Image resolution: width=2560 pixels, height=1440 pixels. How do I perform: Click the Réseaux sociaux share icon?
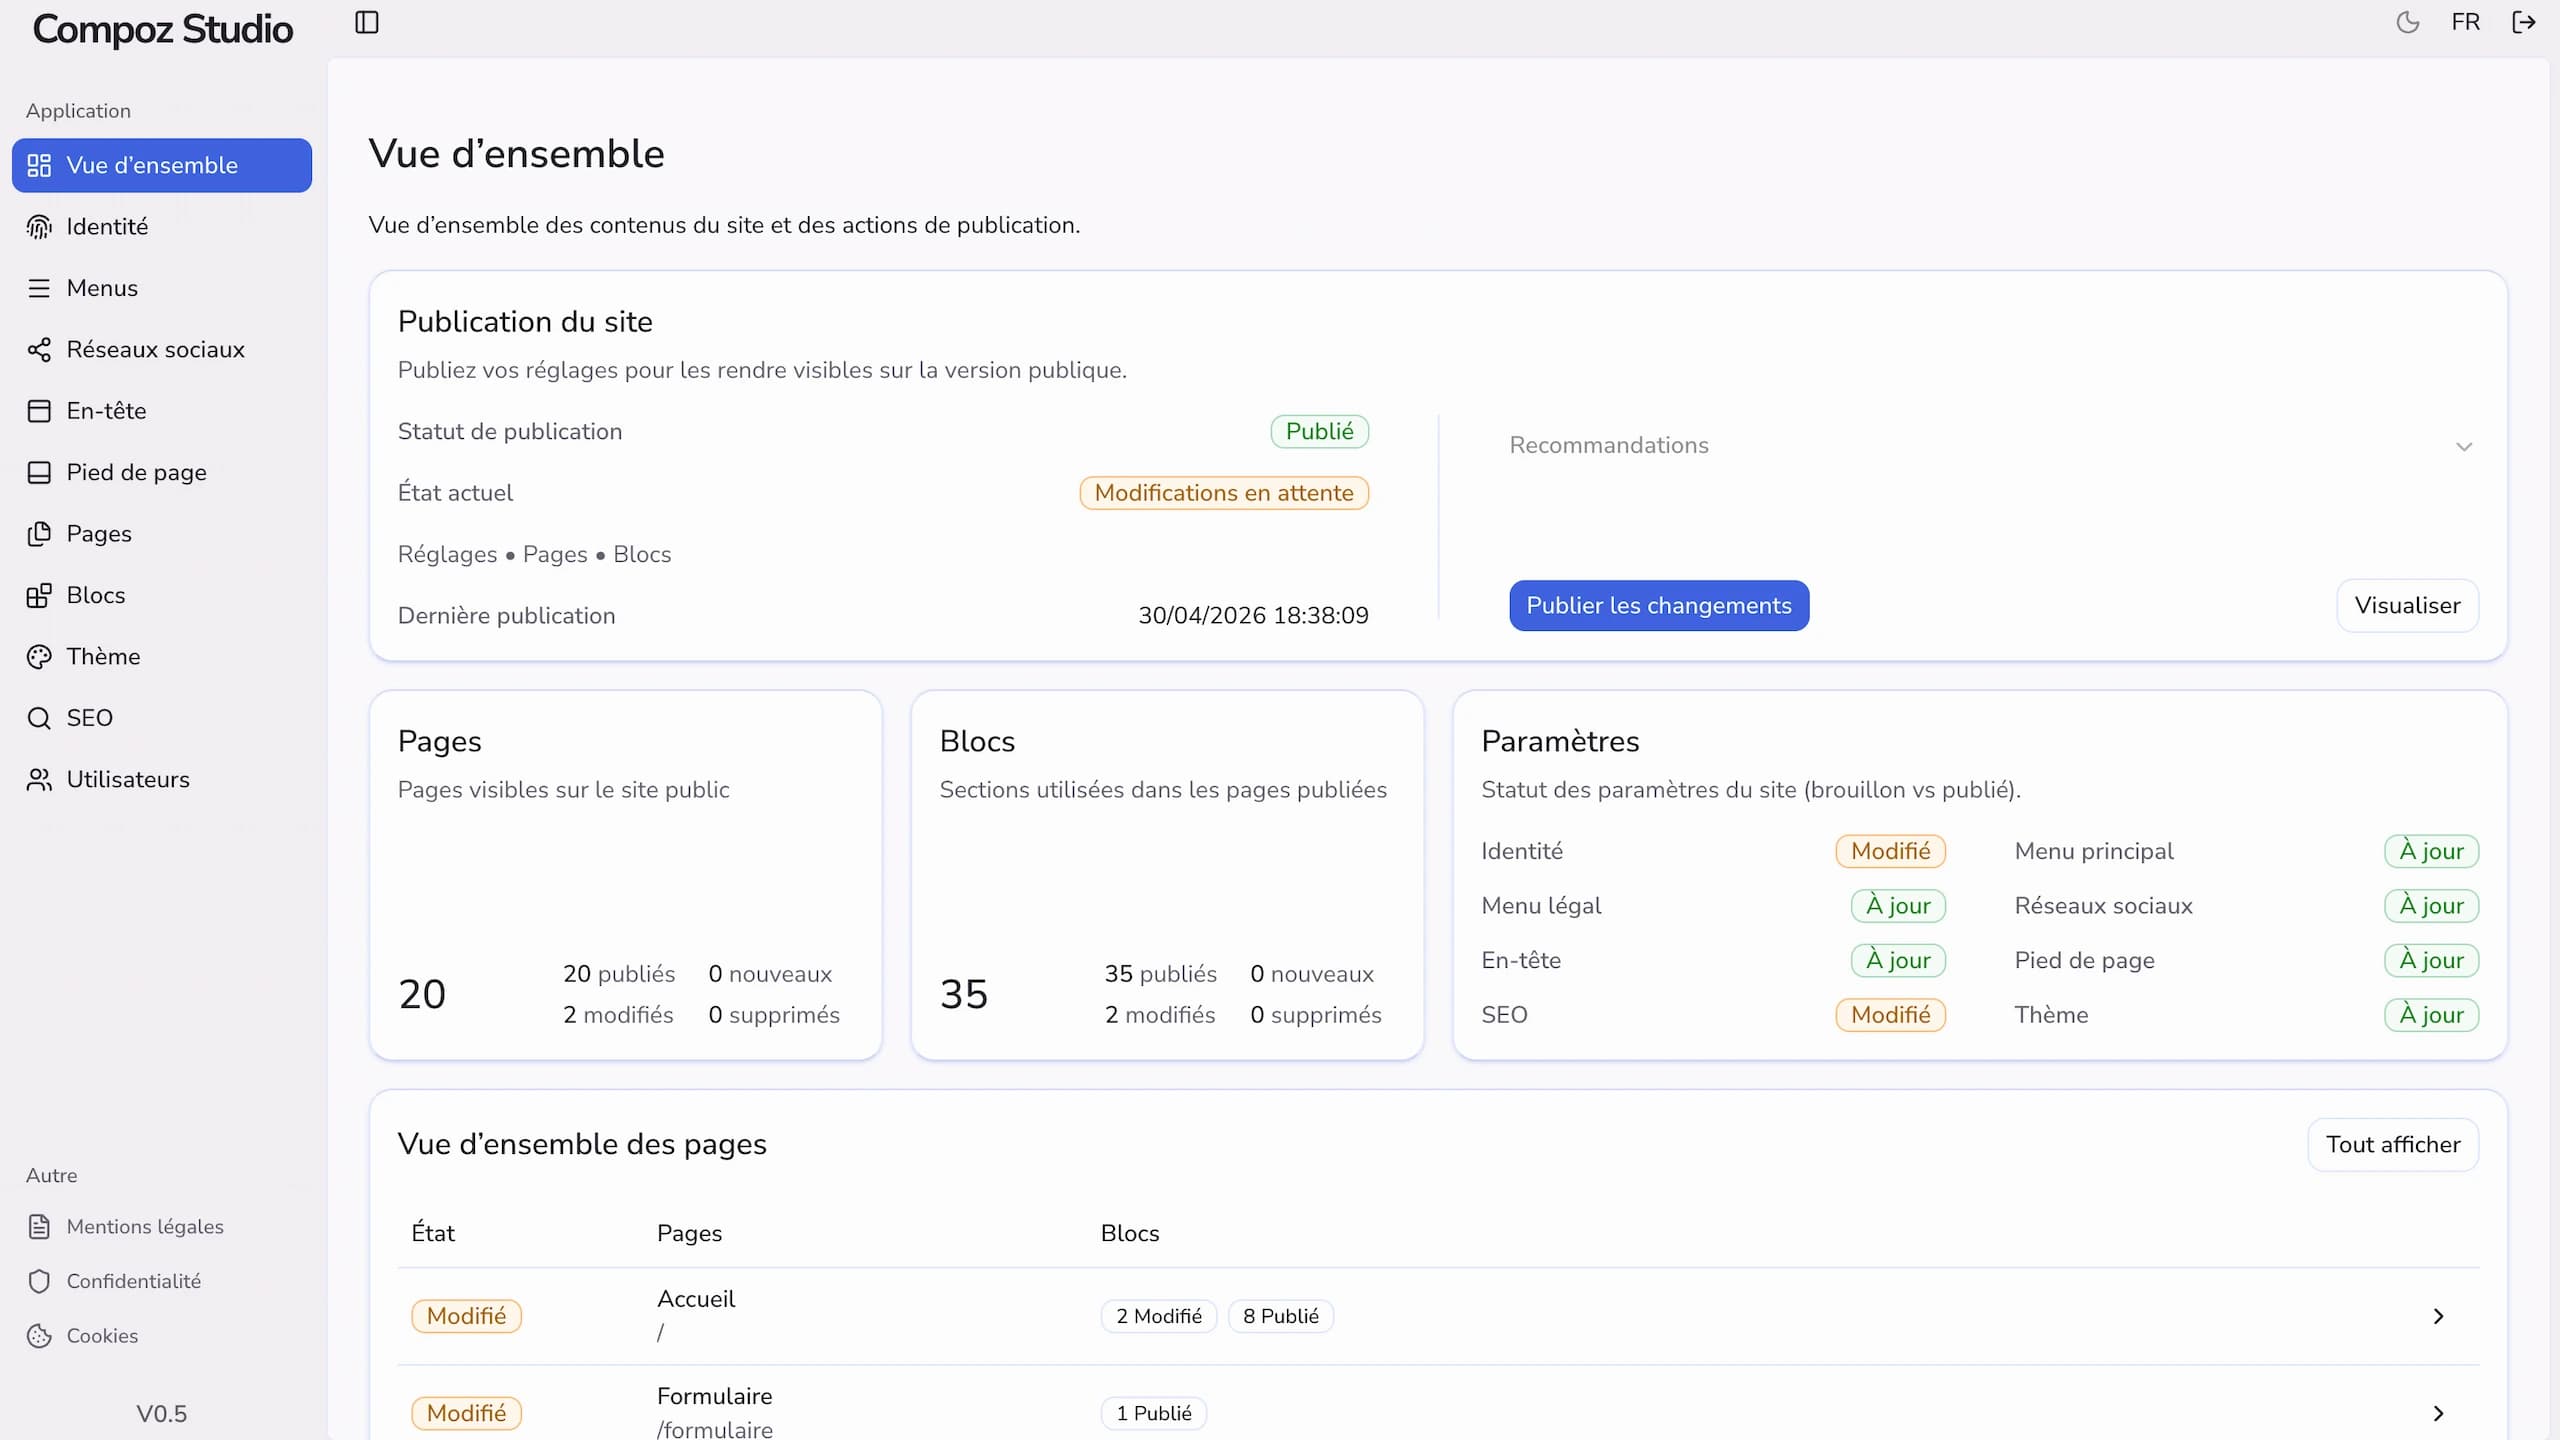pyautogui.click(x=39, y=349)
